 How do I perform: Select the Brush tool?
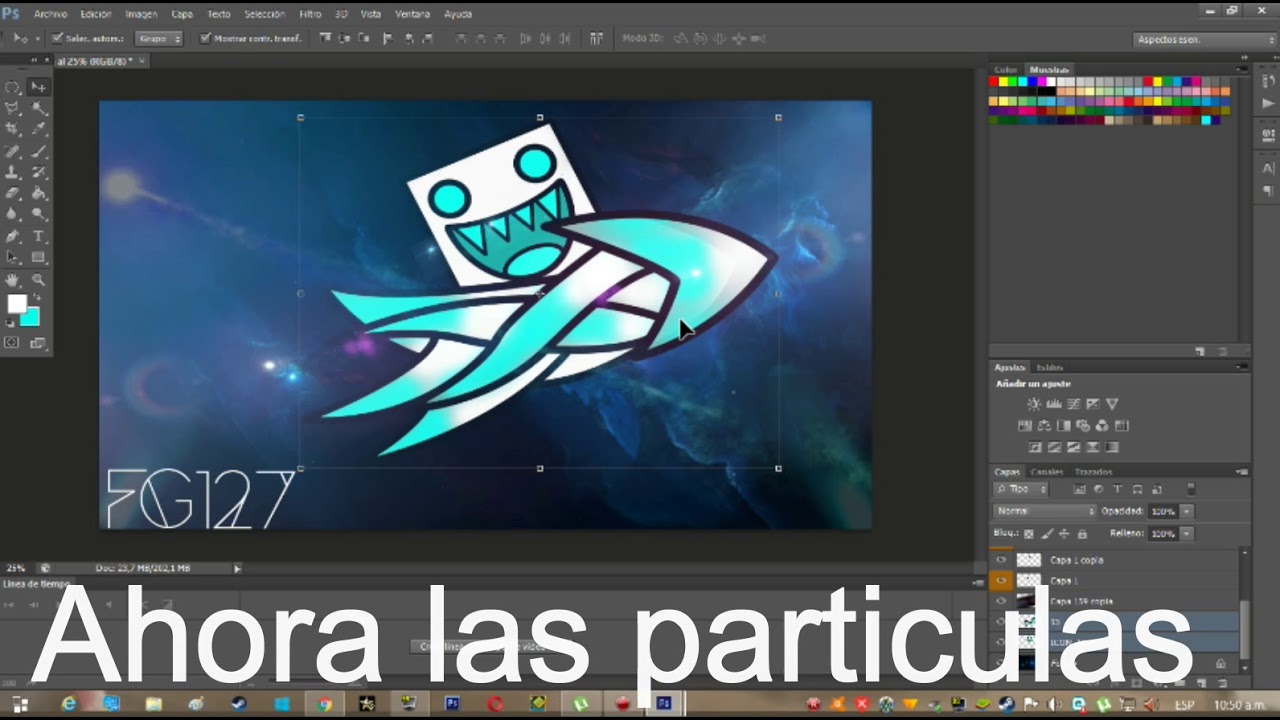pyautogui.click(x=39, y=152)
